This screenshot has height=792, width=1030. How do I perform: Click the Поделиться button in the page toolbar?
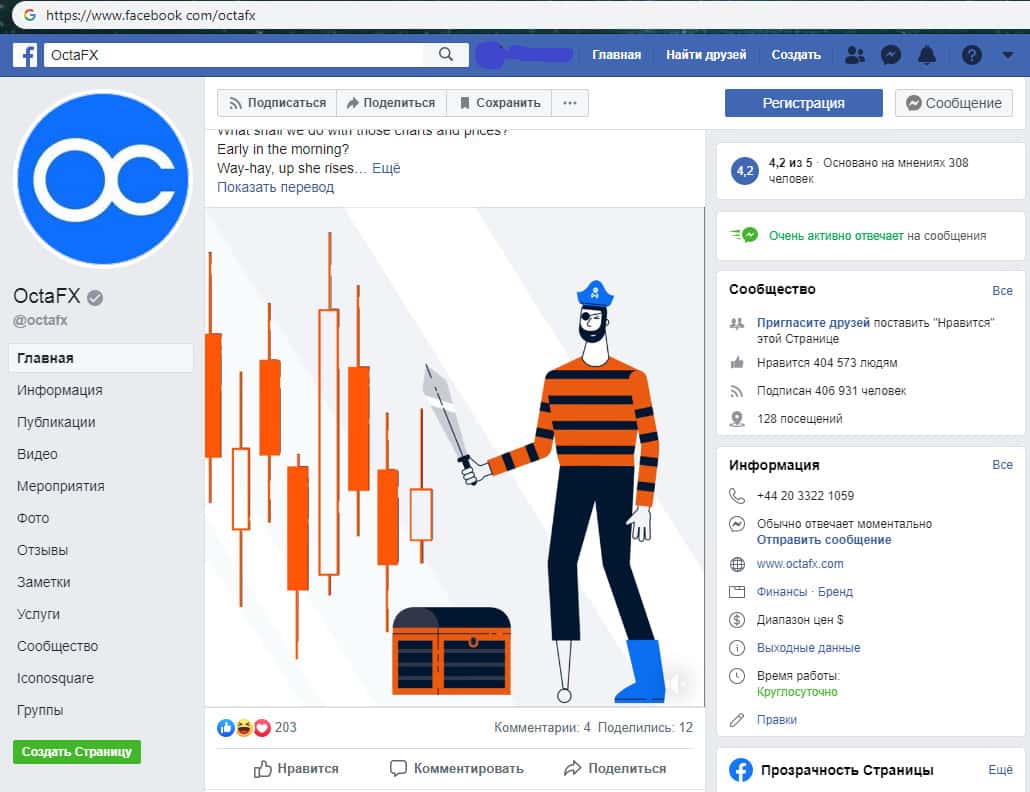tap(392, 103)
